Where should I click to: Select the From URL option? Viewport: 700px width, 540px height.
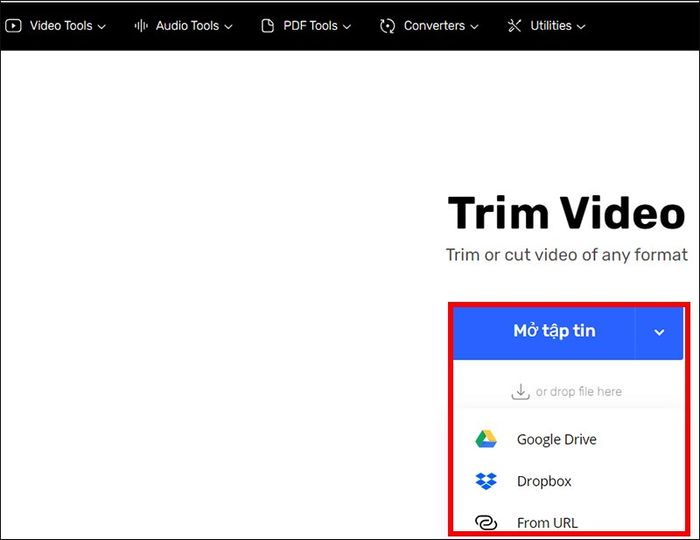pyautogui.click(x=547, y=522)
